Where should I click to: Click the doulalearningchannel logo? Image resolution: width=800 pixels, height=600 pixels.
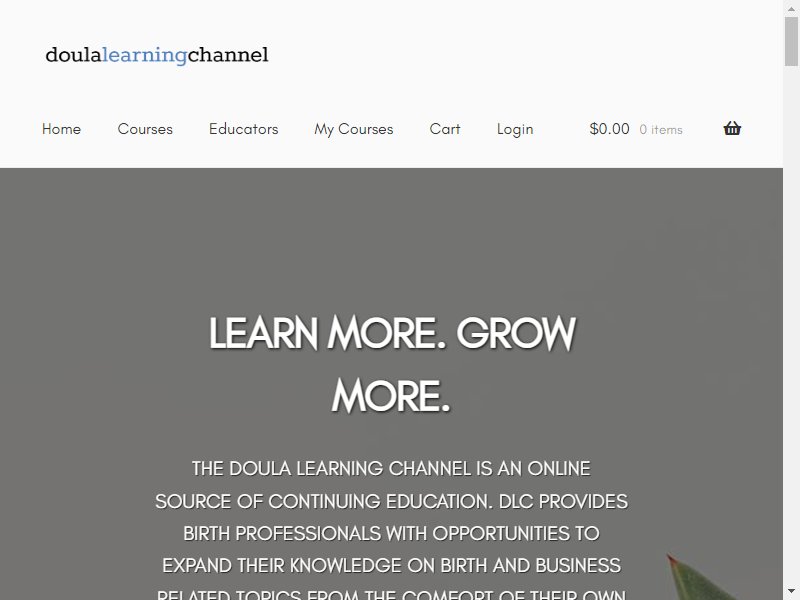click(x=157, y=55)
